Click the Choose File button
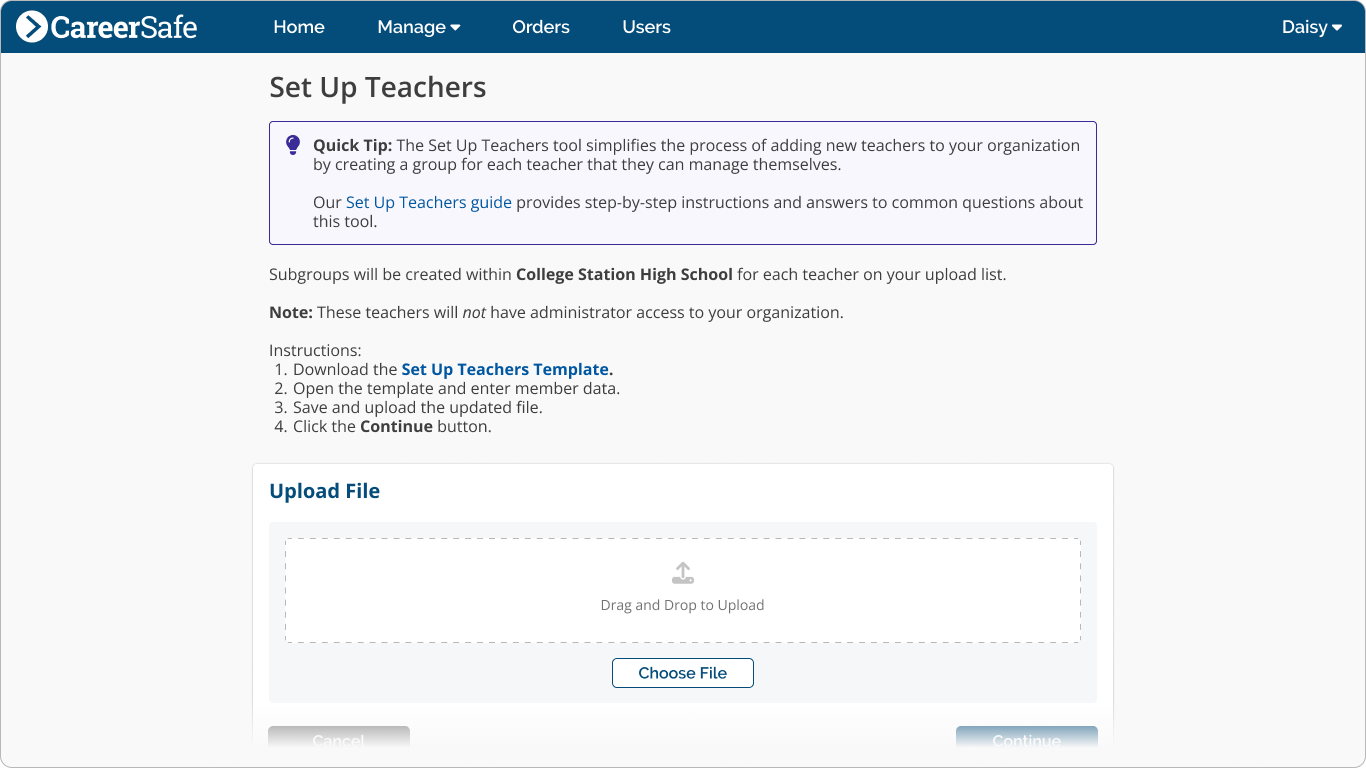The height and width of the screenshot is (768, 1366). [x=683, y=673]
